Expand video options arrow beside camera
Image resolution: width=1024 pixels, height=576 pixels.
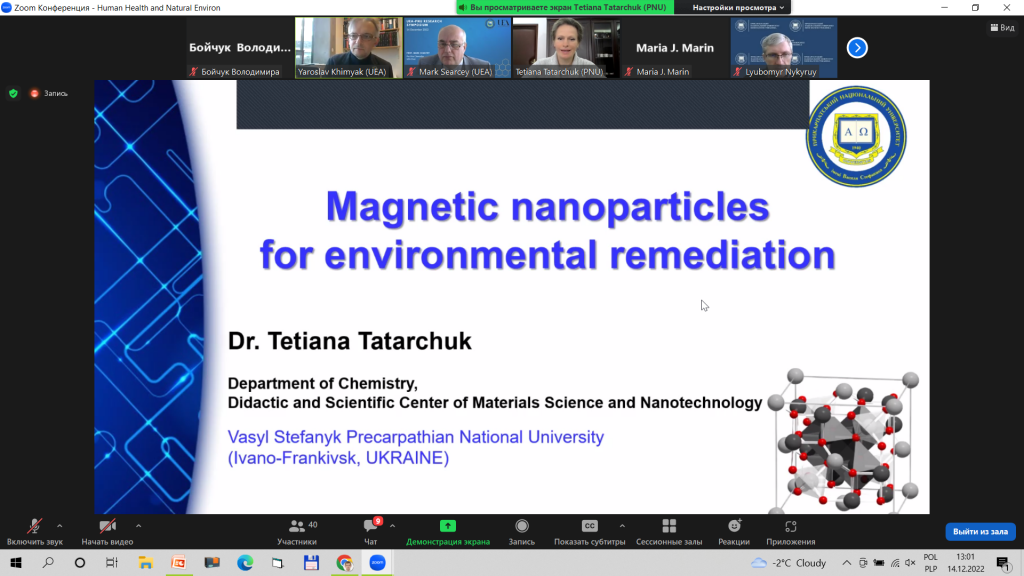tap(138, 525)
